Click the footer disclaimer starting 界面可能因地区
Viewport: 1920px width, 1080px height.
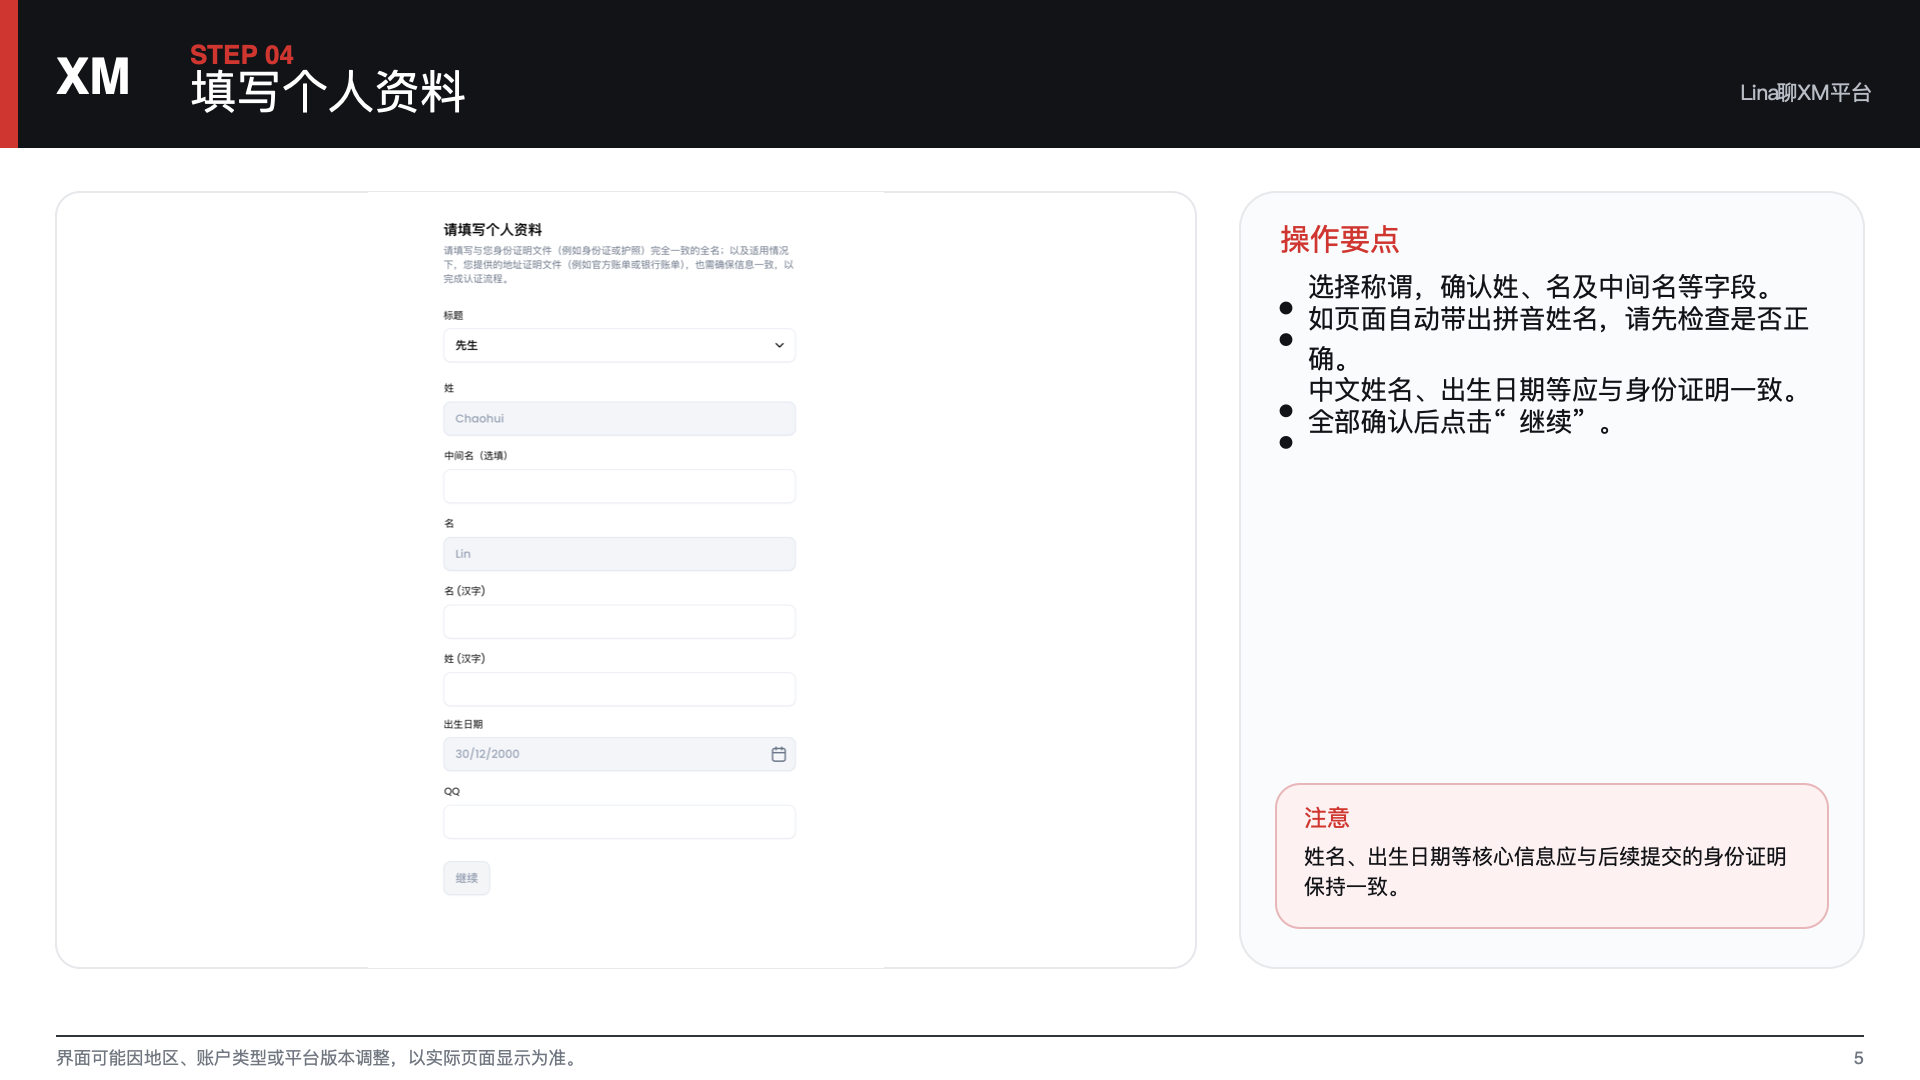click(x=320, y=1058)
